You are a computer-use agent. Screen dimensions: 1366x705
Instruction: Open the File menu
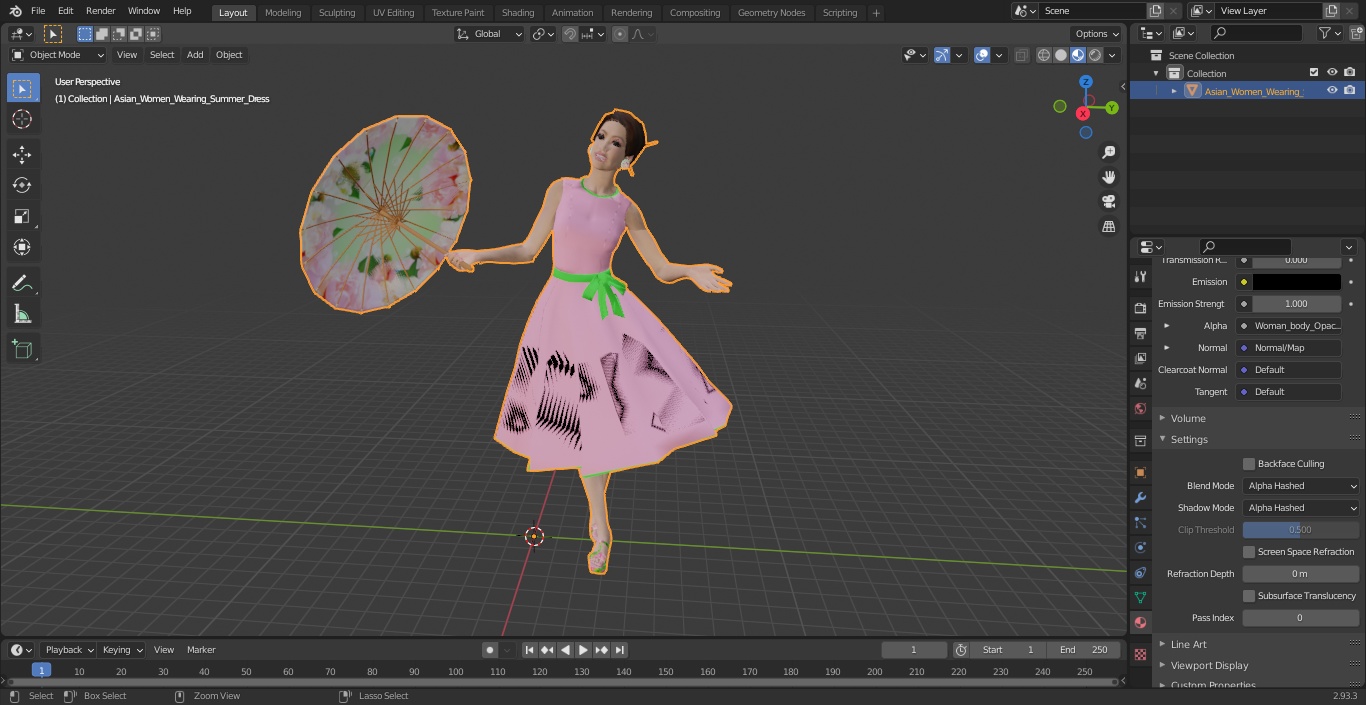38,11
